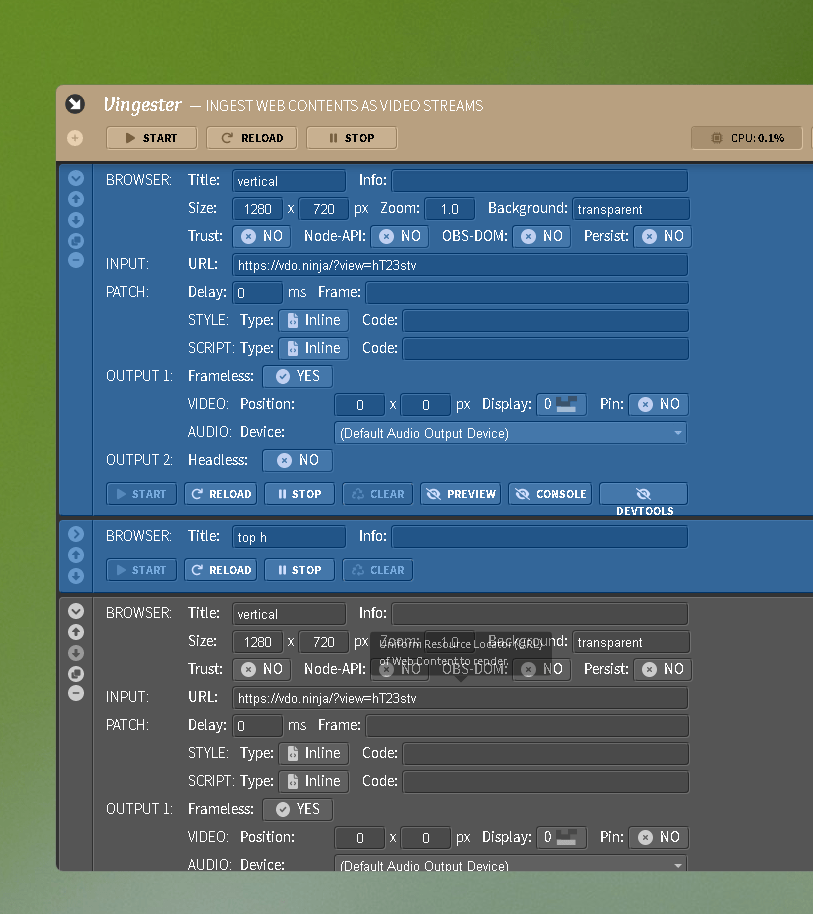813x914 pixels.
Task: Toggle CONSOLE in first vertical browser
Action: click(x=550, y=494)
